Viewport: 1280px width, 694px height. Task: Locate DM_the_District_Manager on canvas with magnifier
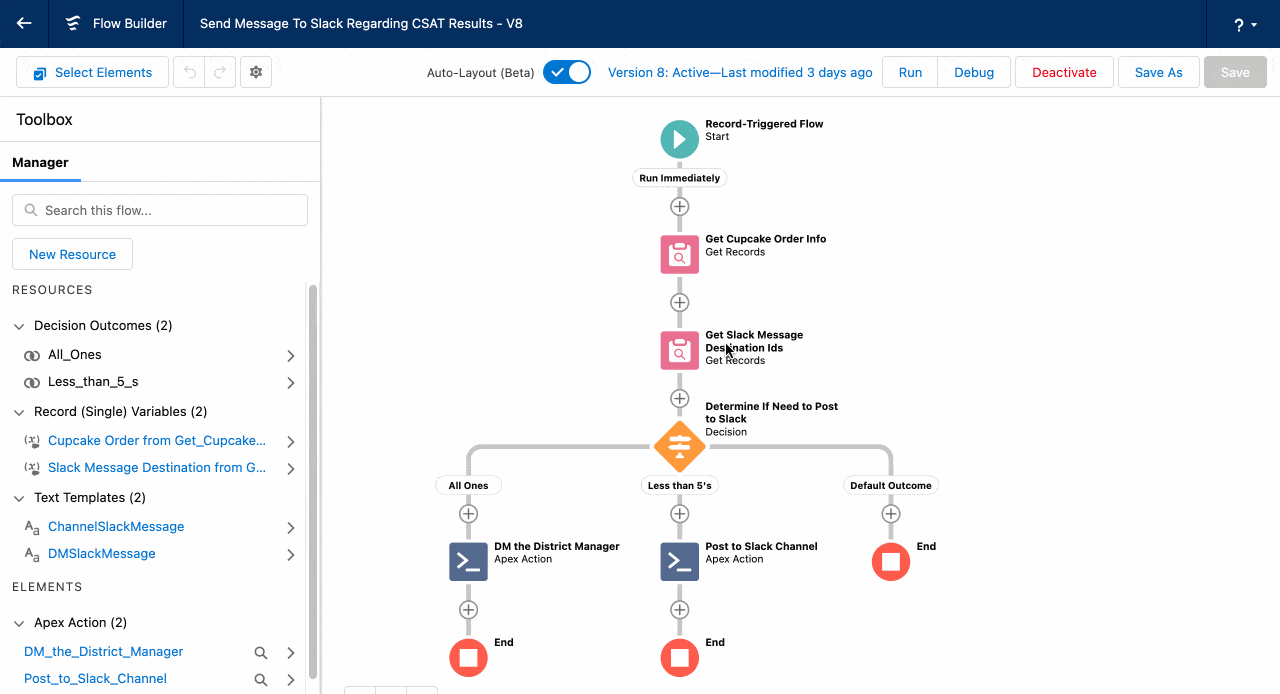pos(261,652)
